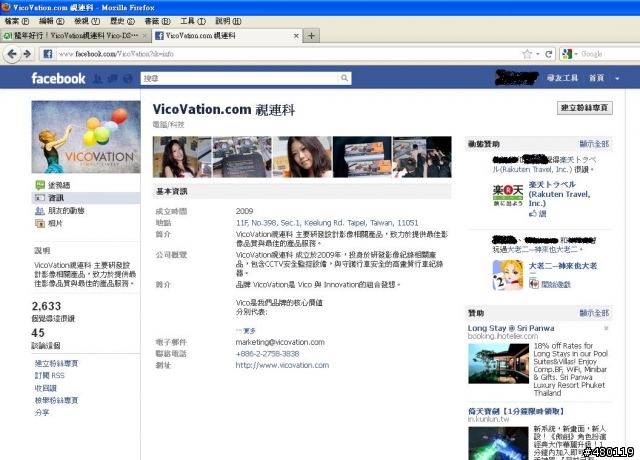Close the Long Stay @ Sri Panwa ad
The width and height of the screenshot is (640, 460).
[x=606, y=328]
